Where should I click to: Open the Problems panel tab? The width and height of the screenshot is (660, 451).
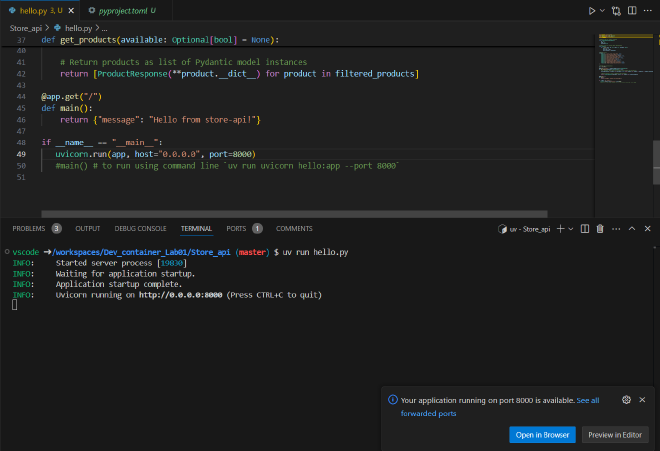click(29, 228)
